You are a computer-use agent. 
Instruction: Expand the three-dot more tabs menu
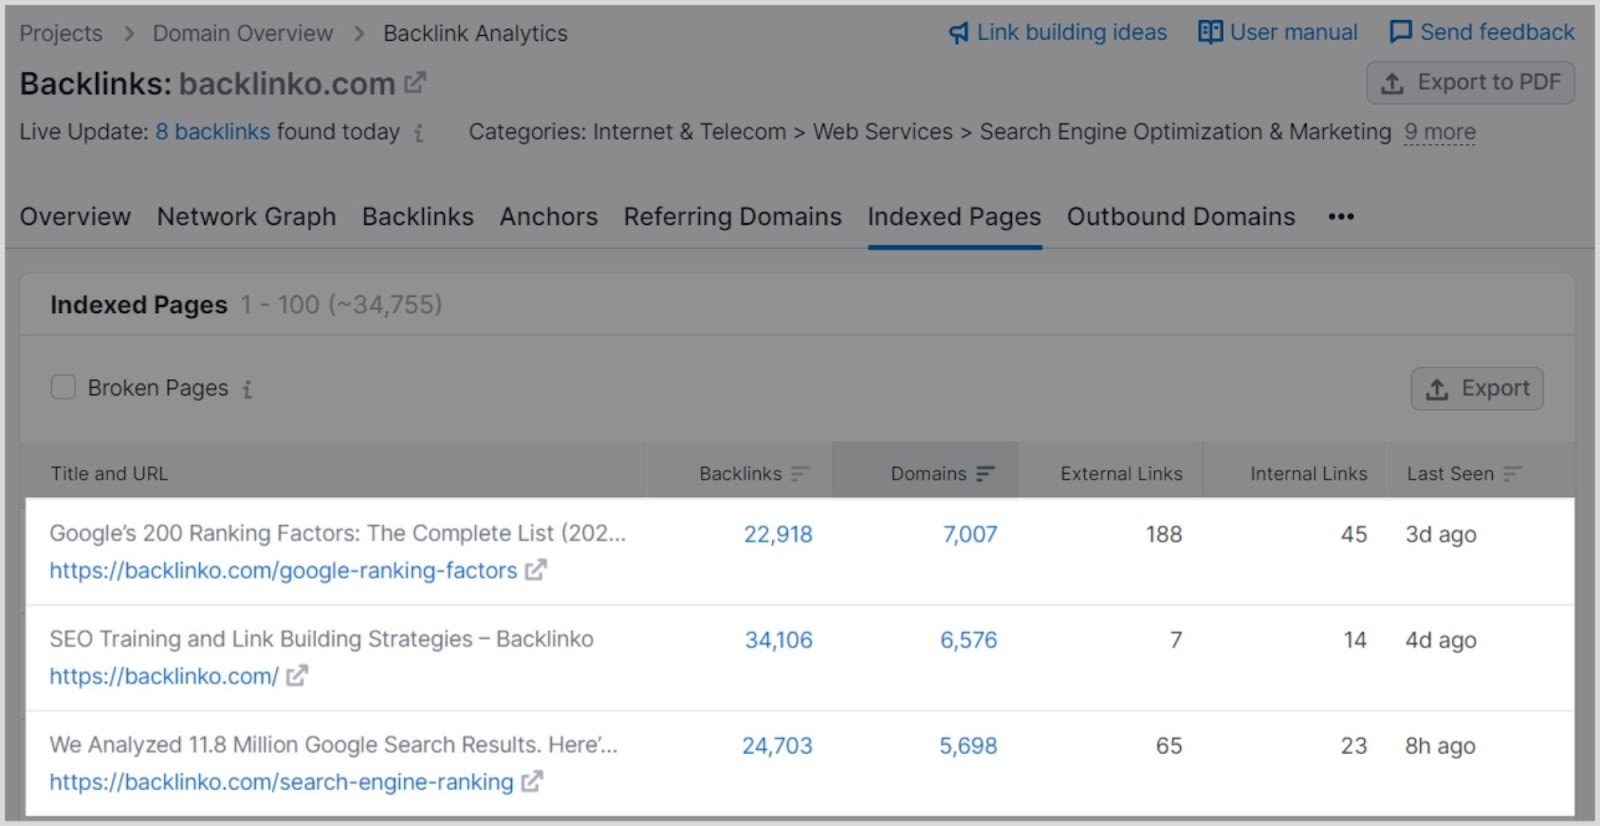tap(1341, 217)
